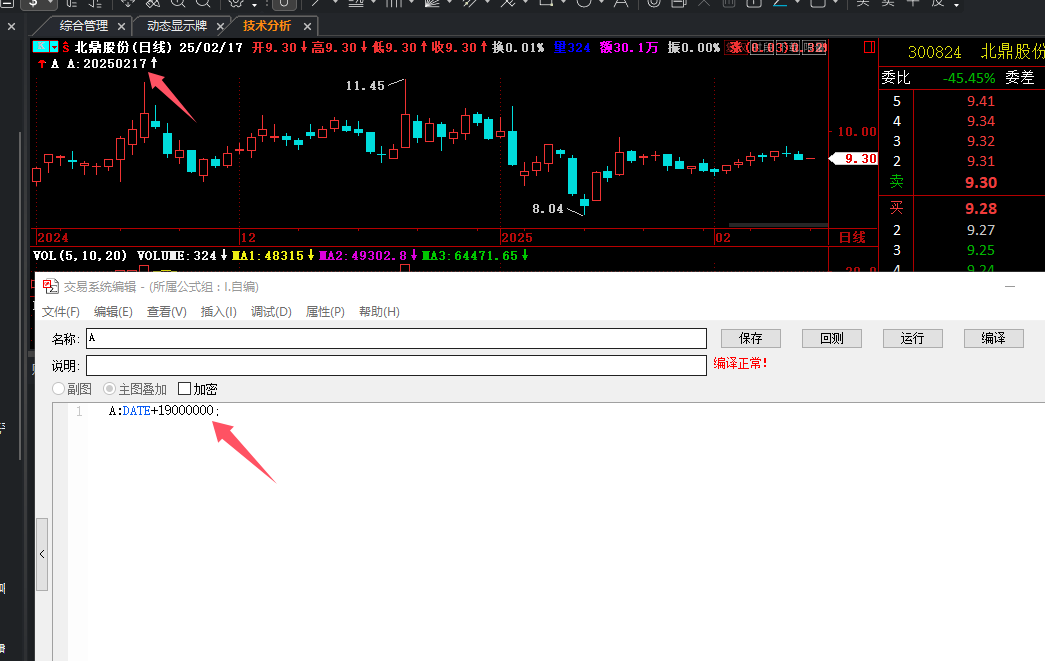The width and height of the screenshot is (1045, 661).
Task: Collapse side pane using the < handle
Action: (x=42, y=554)
